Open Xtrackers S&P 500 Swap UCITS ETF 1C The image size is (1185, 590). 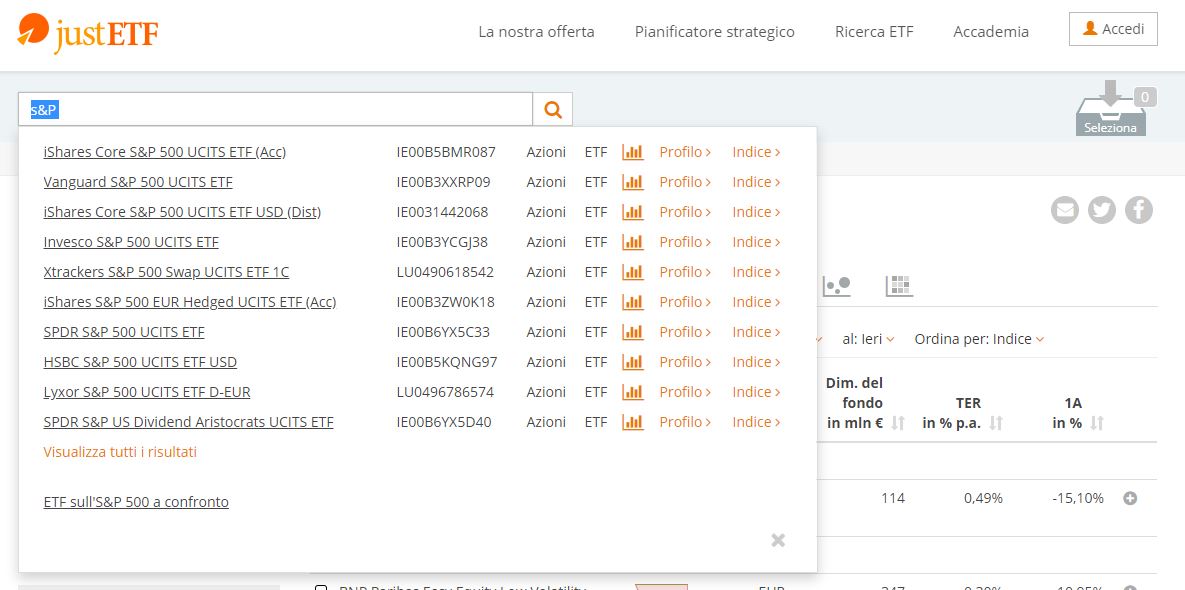(166, 272)
